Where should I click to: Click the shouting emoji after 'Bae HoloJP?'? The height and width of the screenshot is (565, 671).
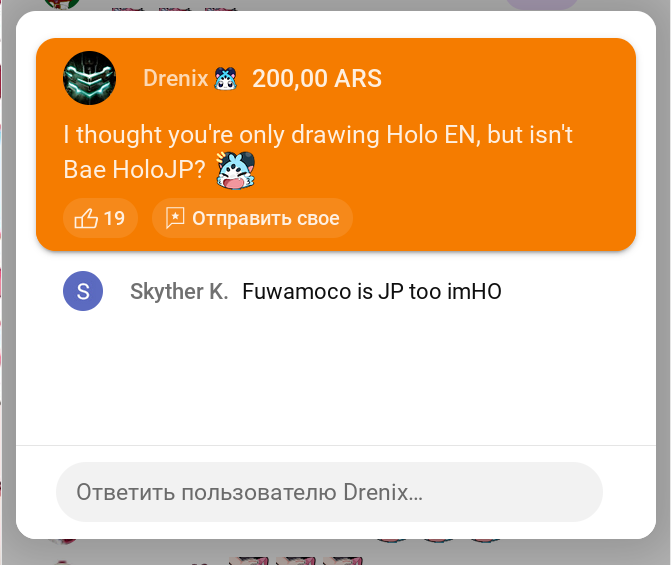(235, 170)
